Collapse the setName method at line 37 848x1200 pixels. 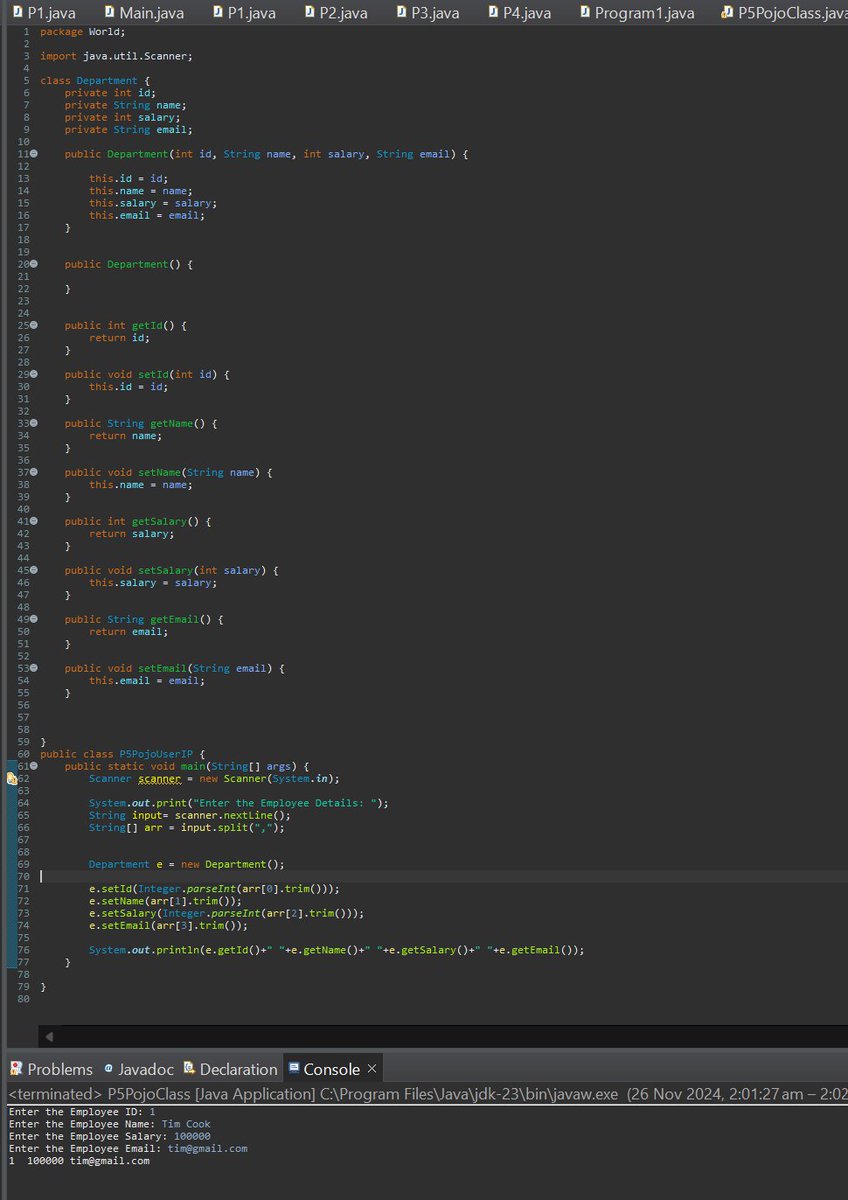34,472
